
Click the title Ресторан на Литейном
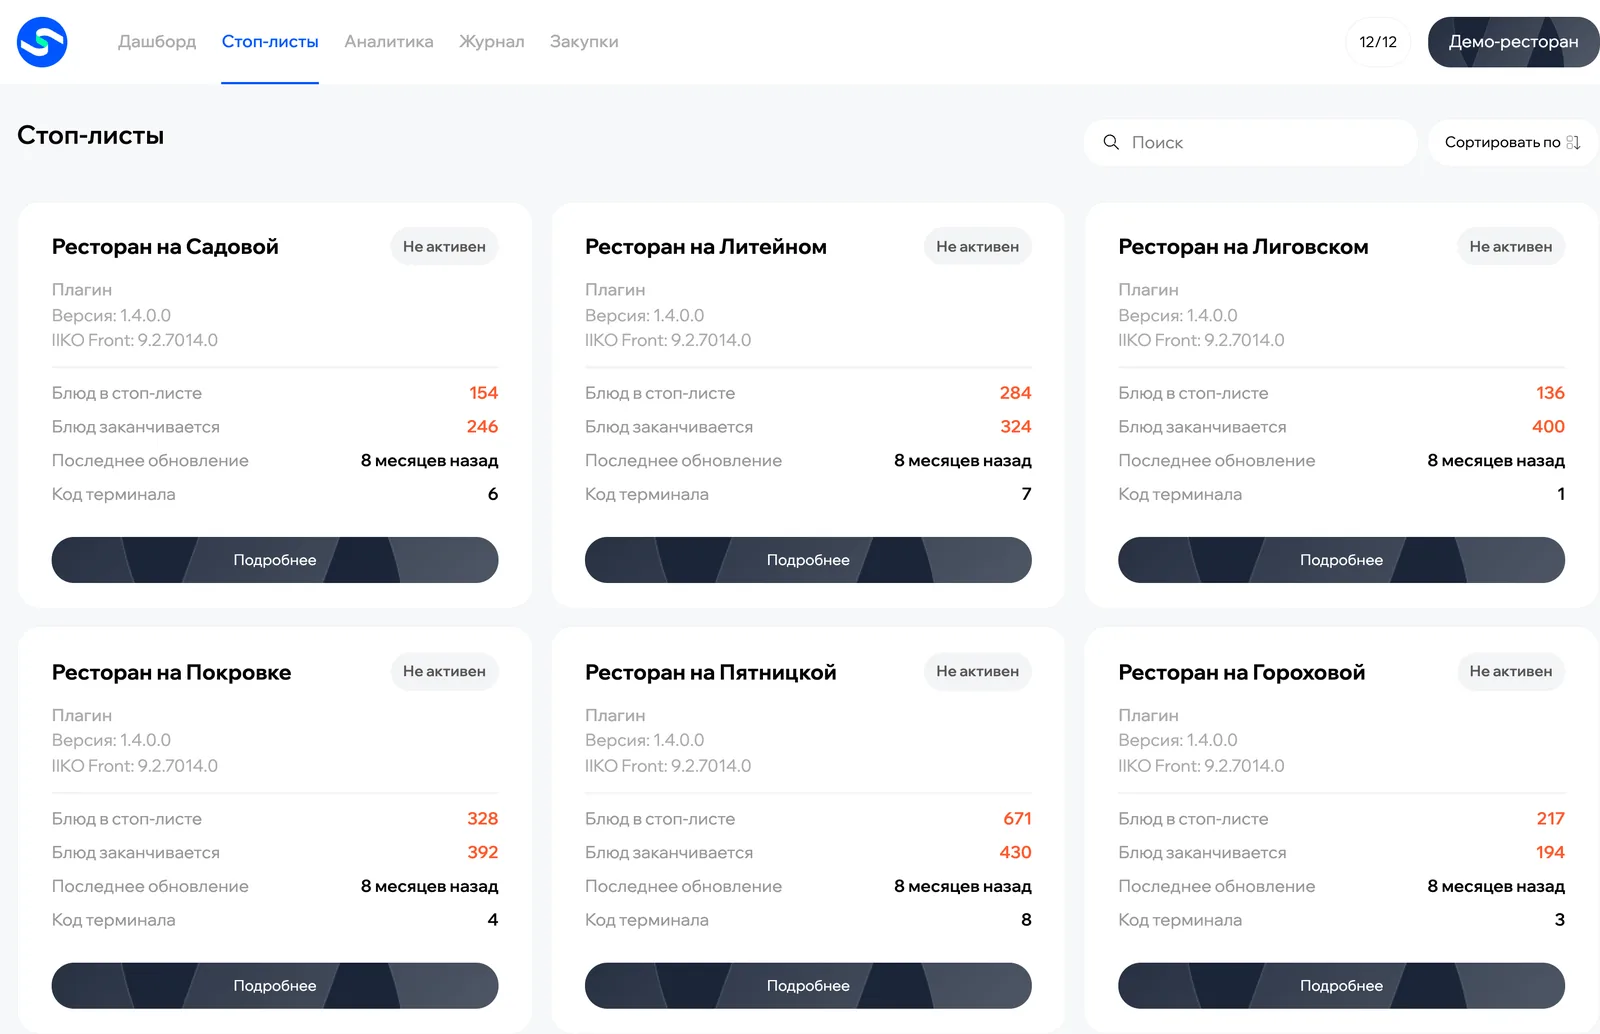click(706, 247)
